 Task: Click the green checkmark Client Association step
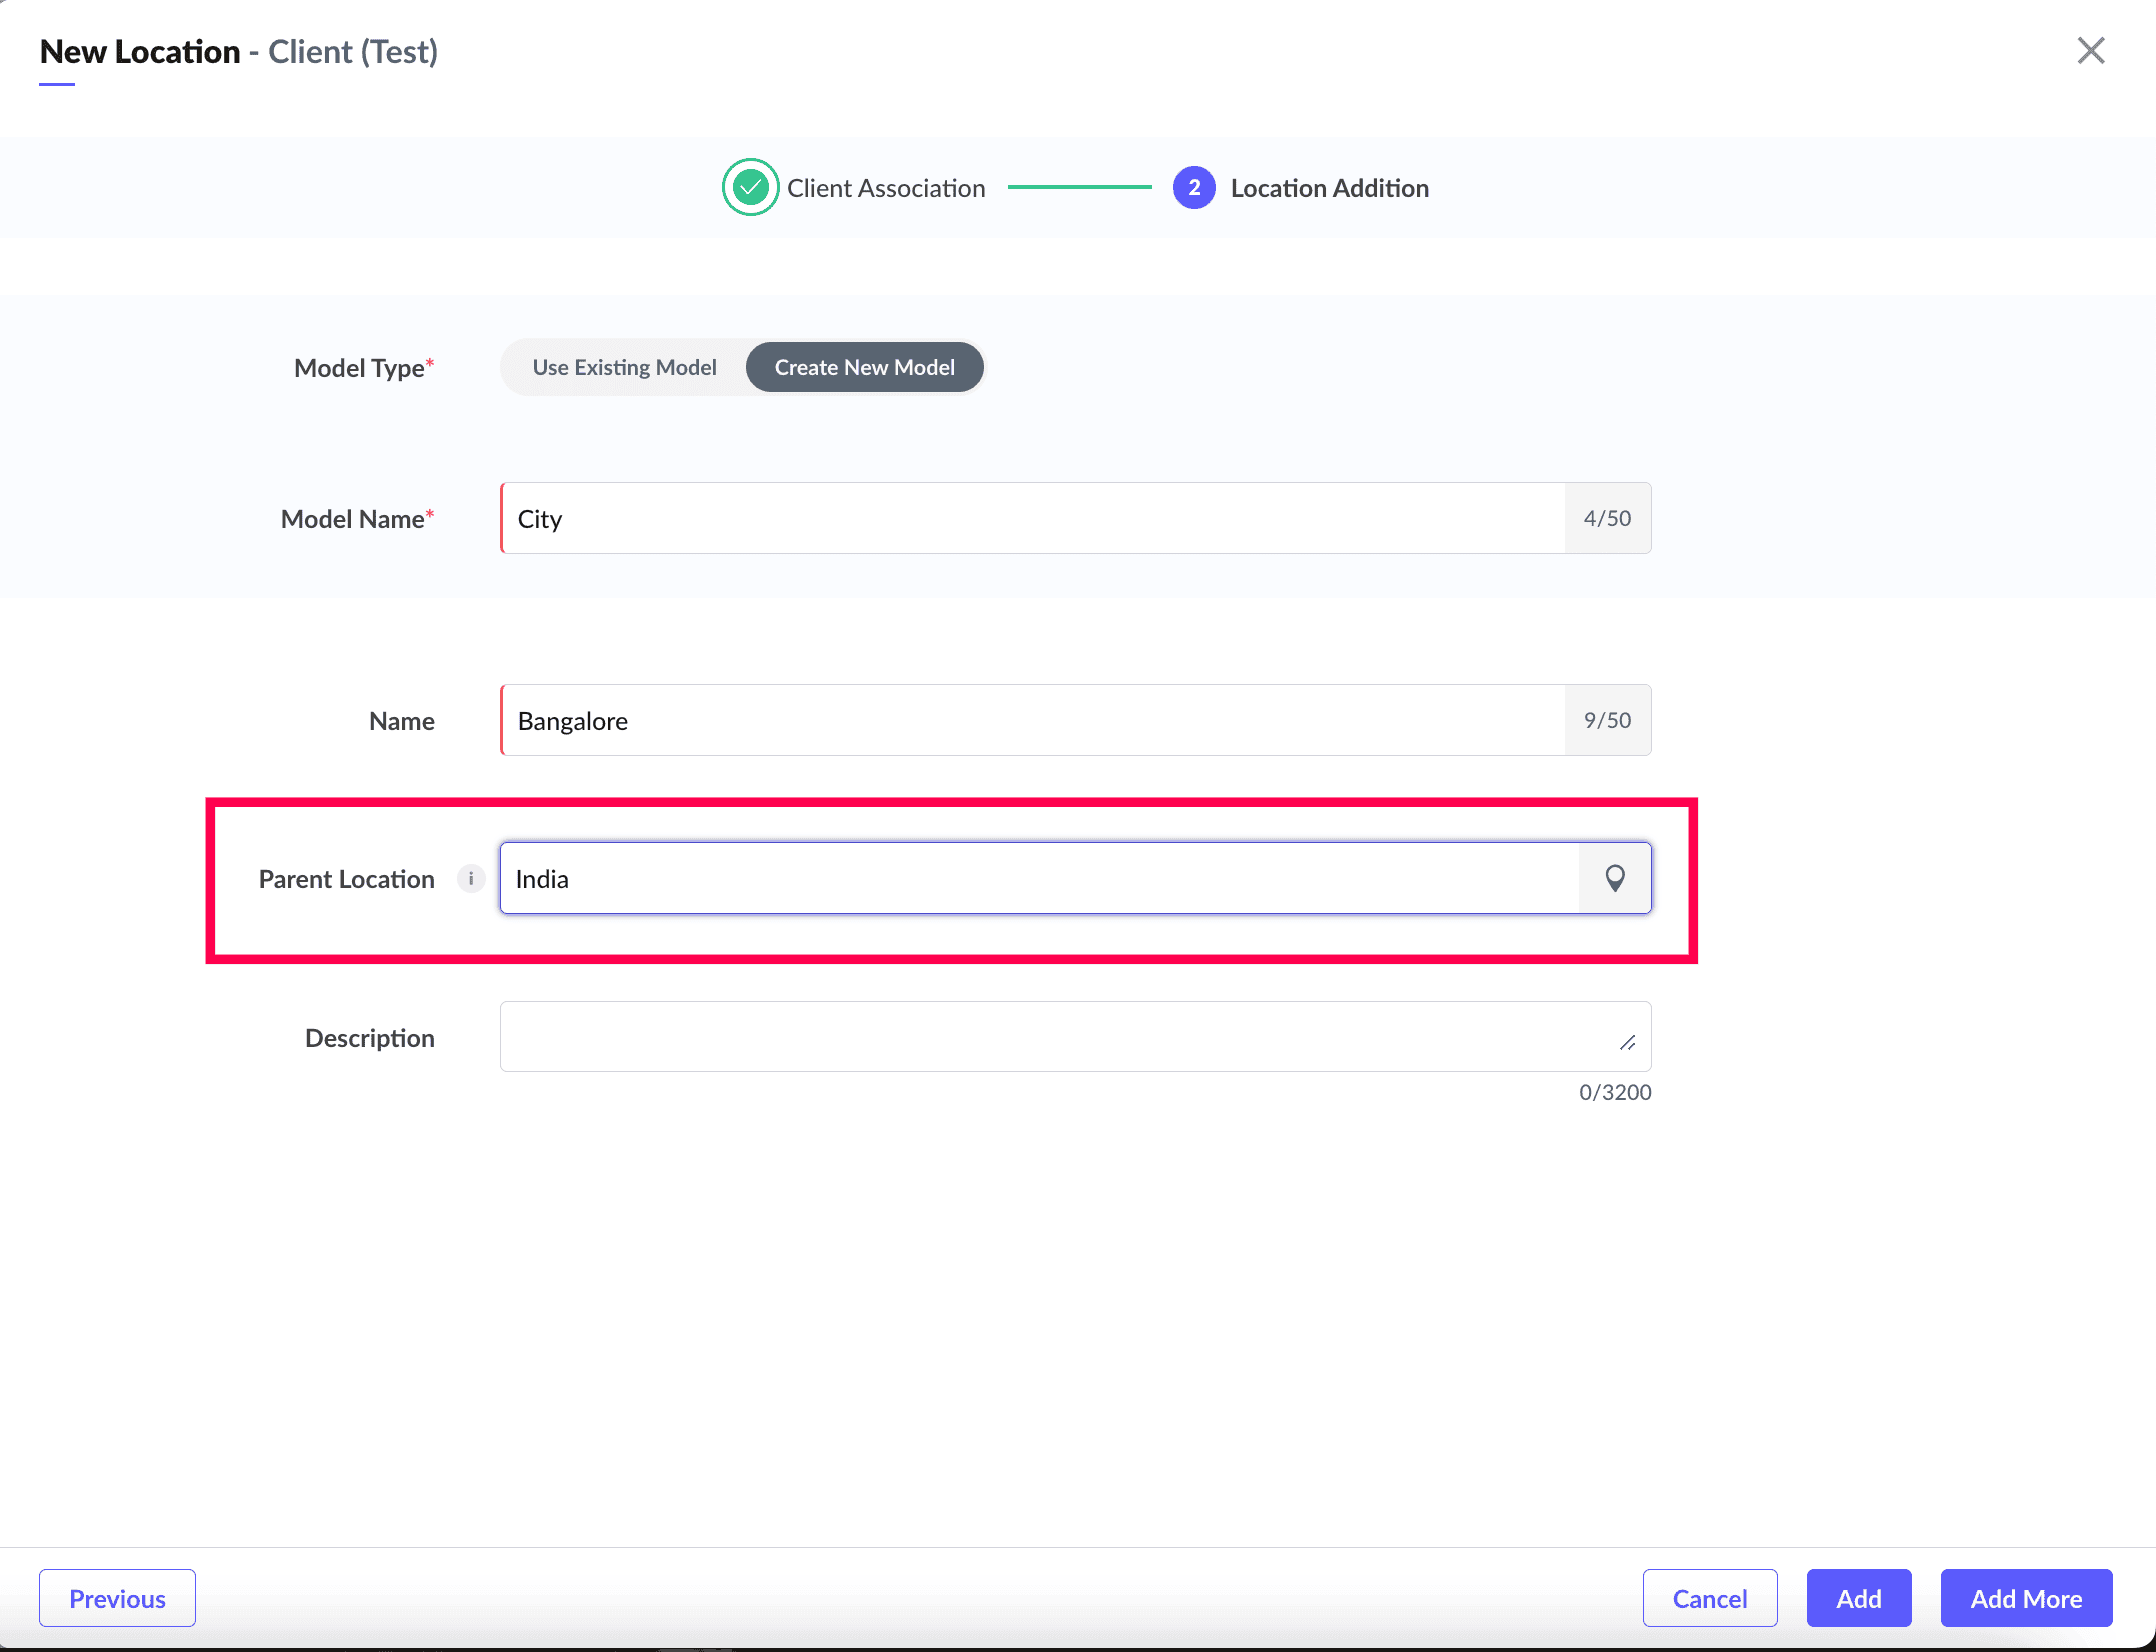(x=750, y=187)
